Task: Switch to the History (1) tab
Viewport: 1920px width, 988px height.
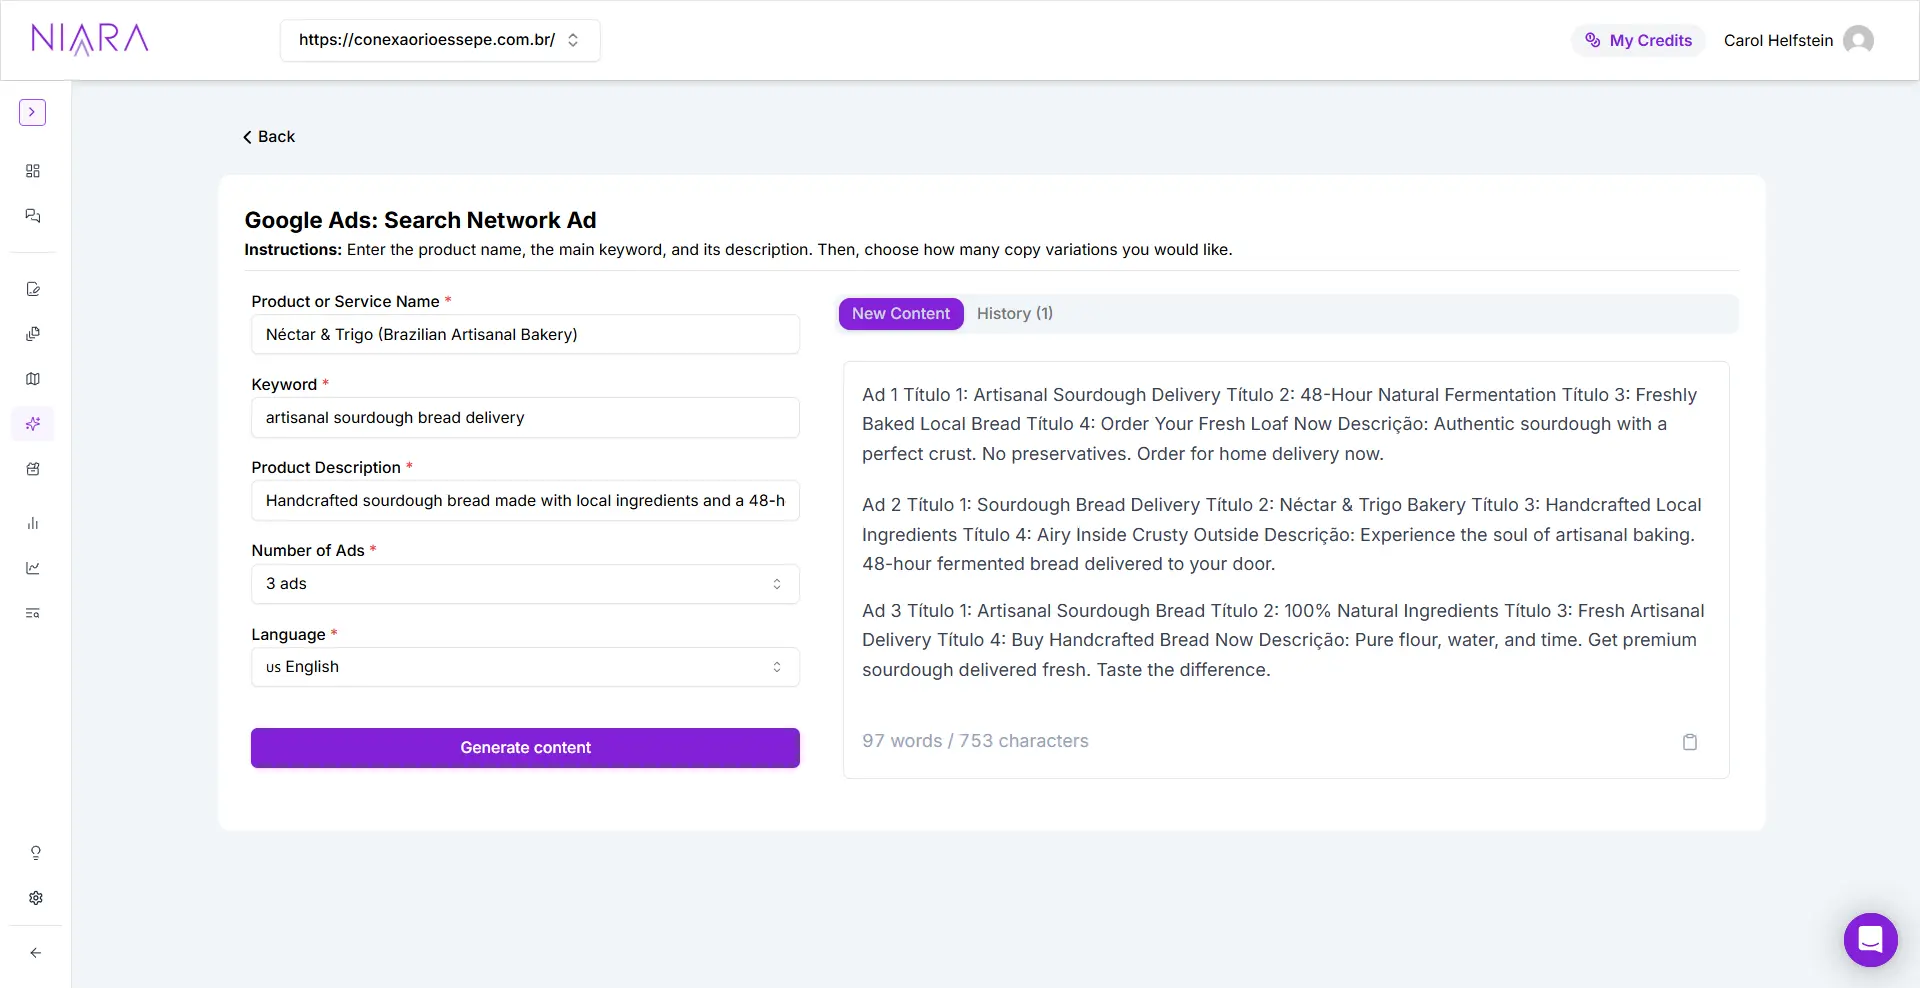Action: pos(1015,314)
